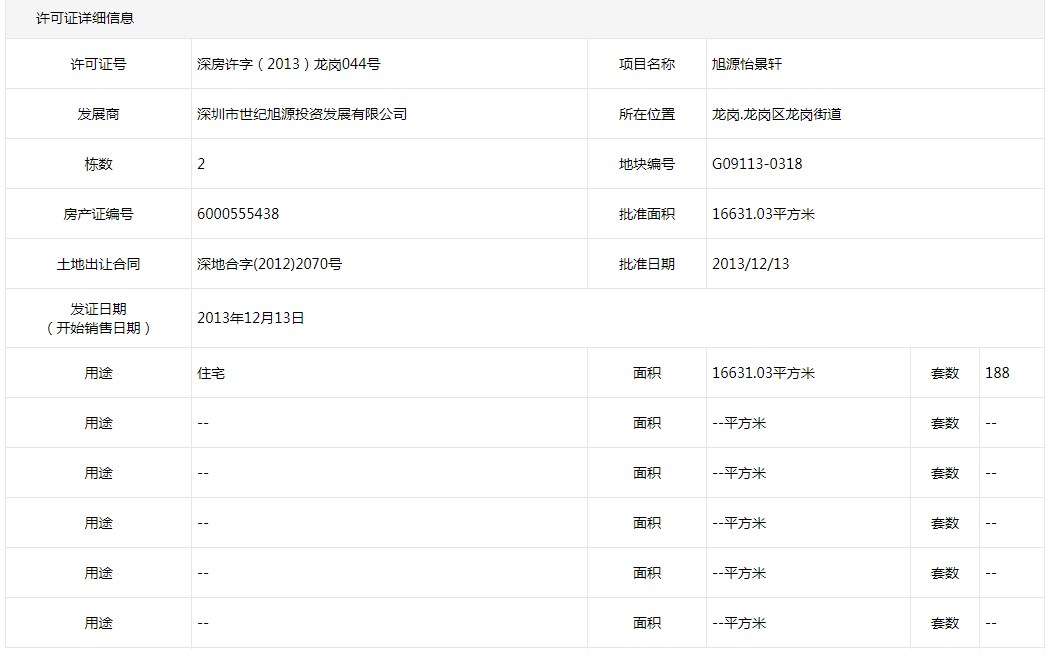
Task: Click the 住宅 usage value
Action: click(211, 373)
